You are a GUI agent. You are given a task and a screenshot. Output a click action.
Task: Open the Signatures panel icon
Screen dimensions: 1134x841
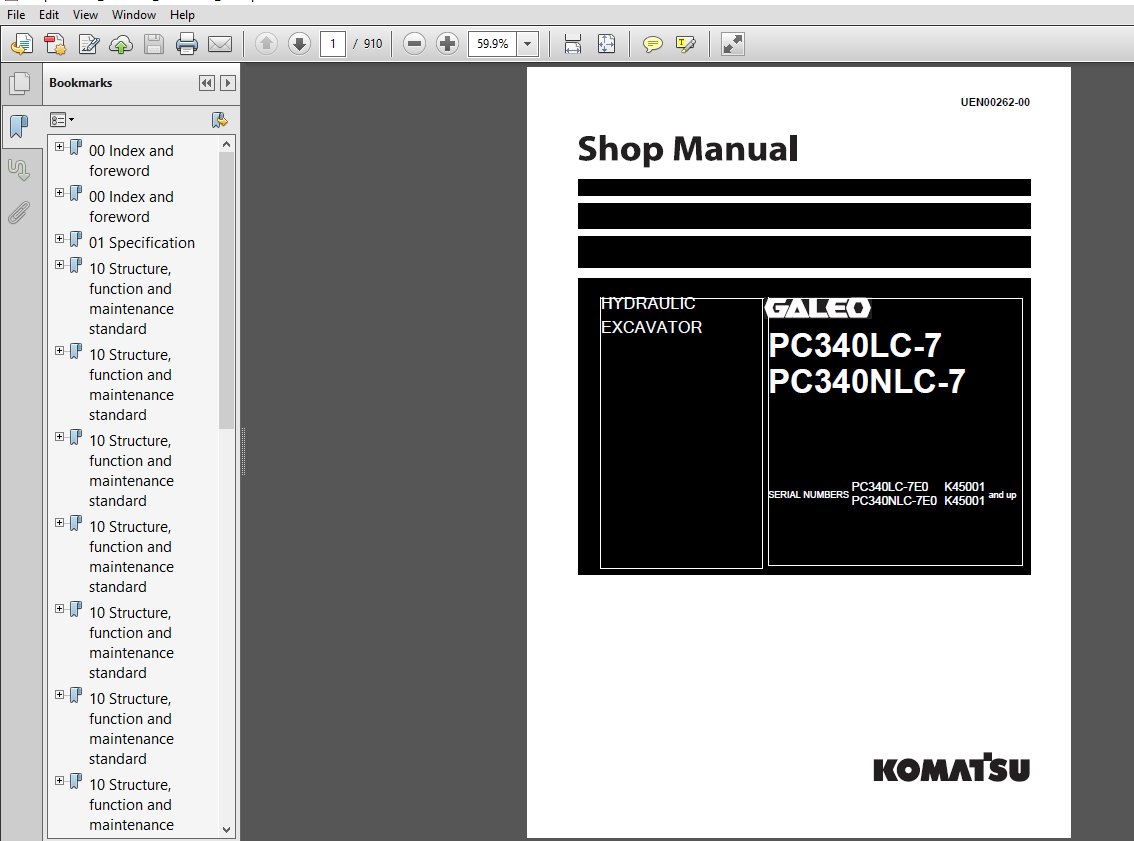pyautogui.click(x=19, y=170)
